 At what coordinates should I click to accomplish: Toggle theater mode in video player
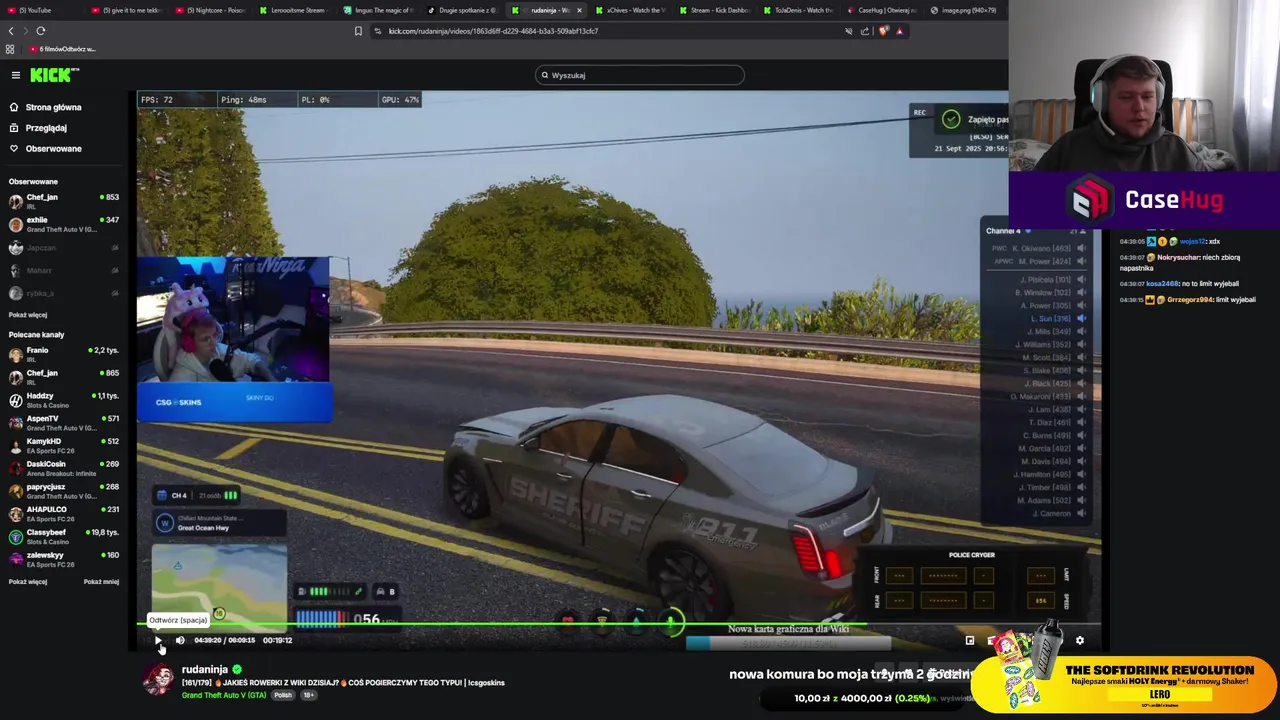tap(969, 640)
